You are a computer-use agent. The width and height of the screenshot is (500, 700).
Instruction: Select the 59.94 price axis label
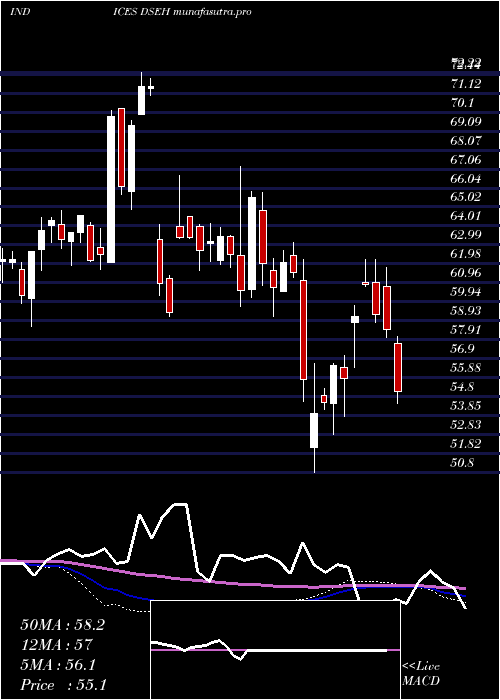[x=467, y=292]
